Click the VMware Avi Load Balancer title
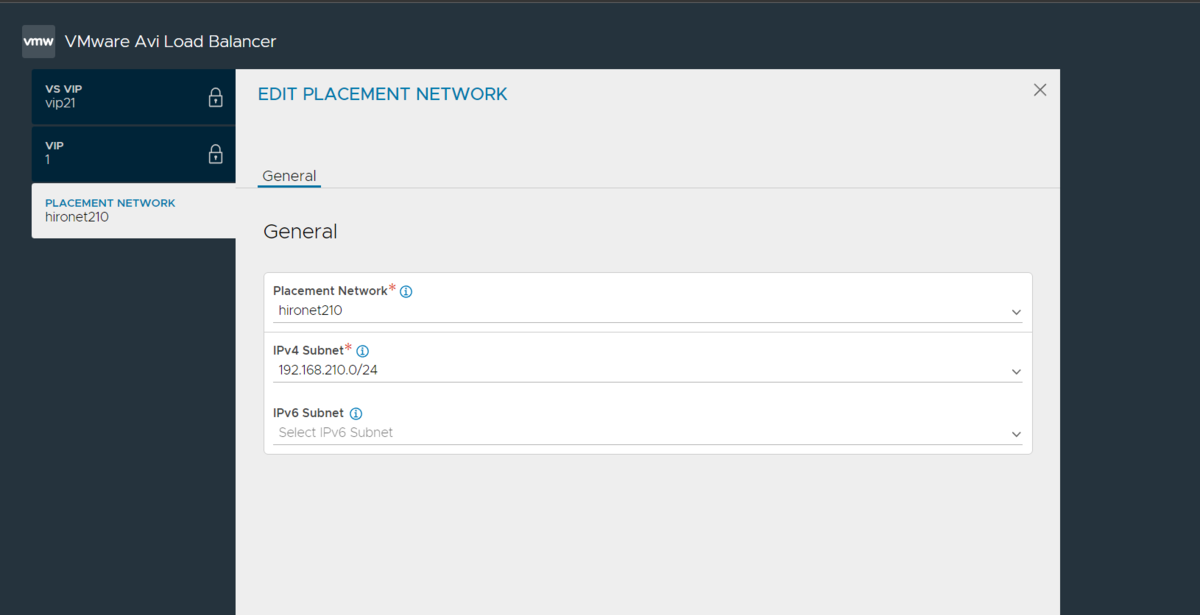 coord(170,42)
